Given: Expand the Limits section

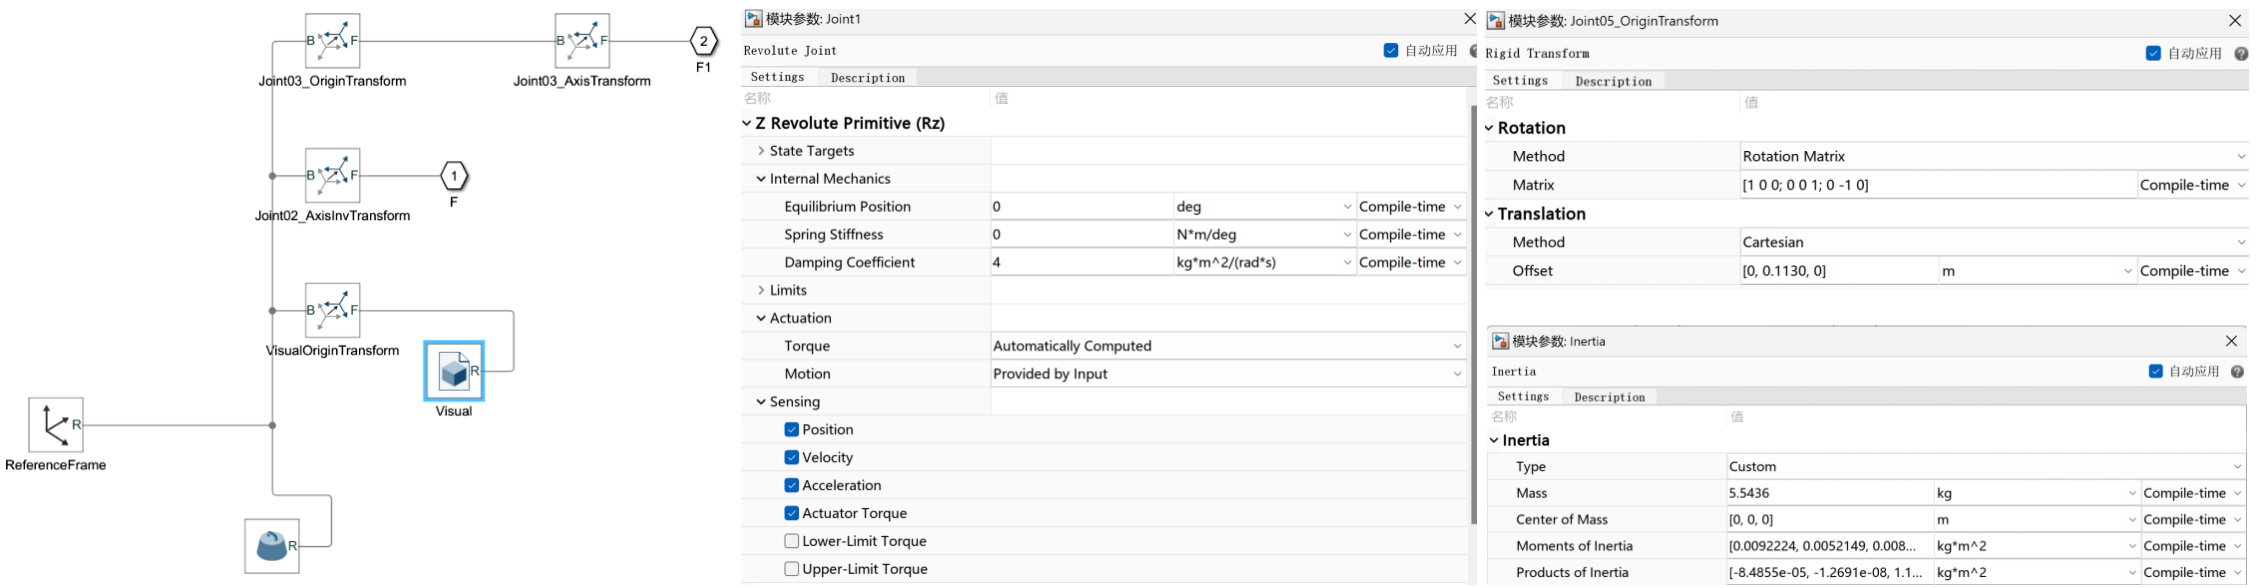Looking at the screenshot, I should click(761, 290).
